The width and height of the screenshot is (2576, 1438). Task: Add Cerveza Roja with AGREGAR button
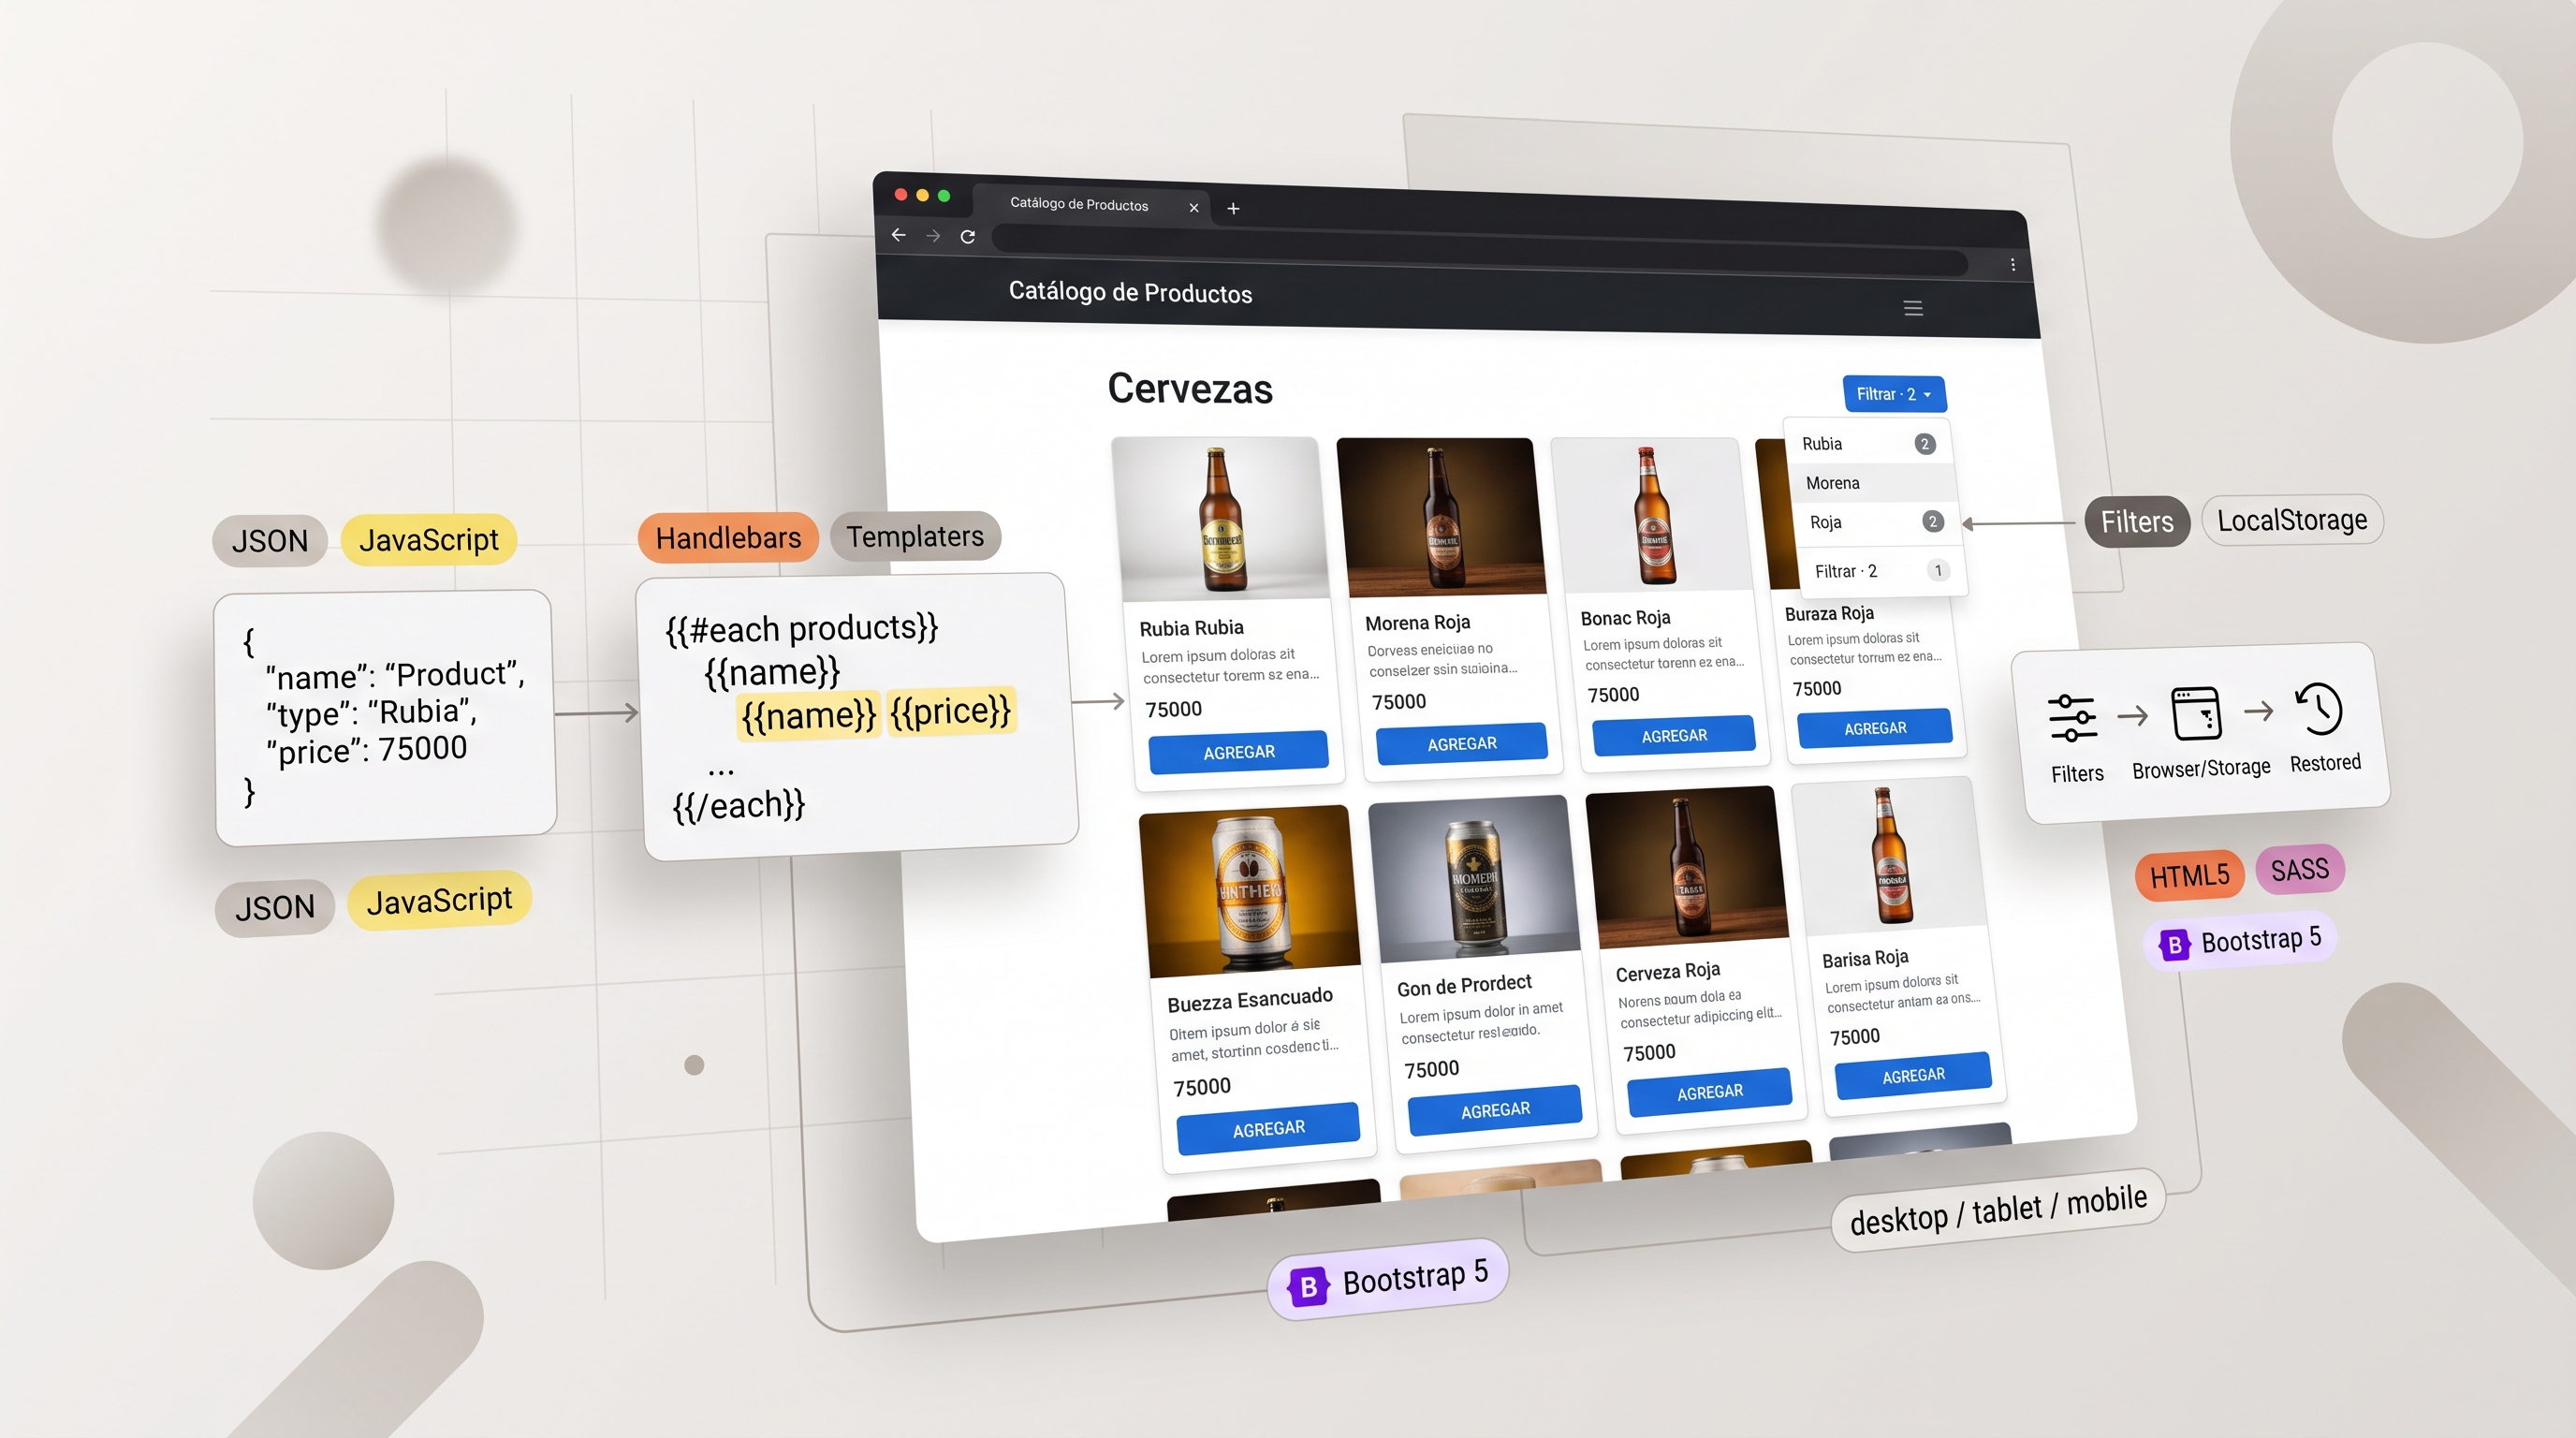tap(1709, 1092)
